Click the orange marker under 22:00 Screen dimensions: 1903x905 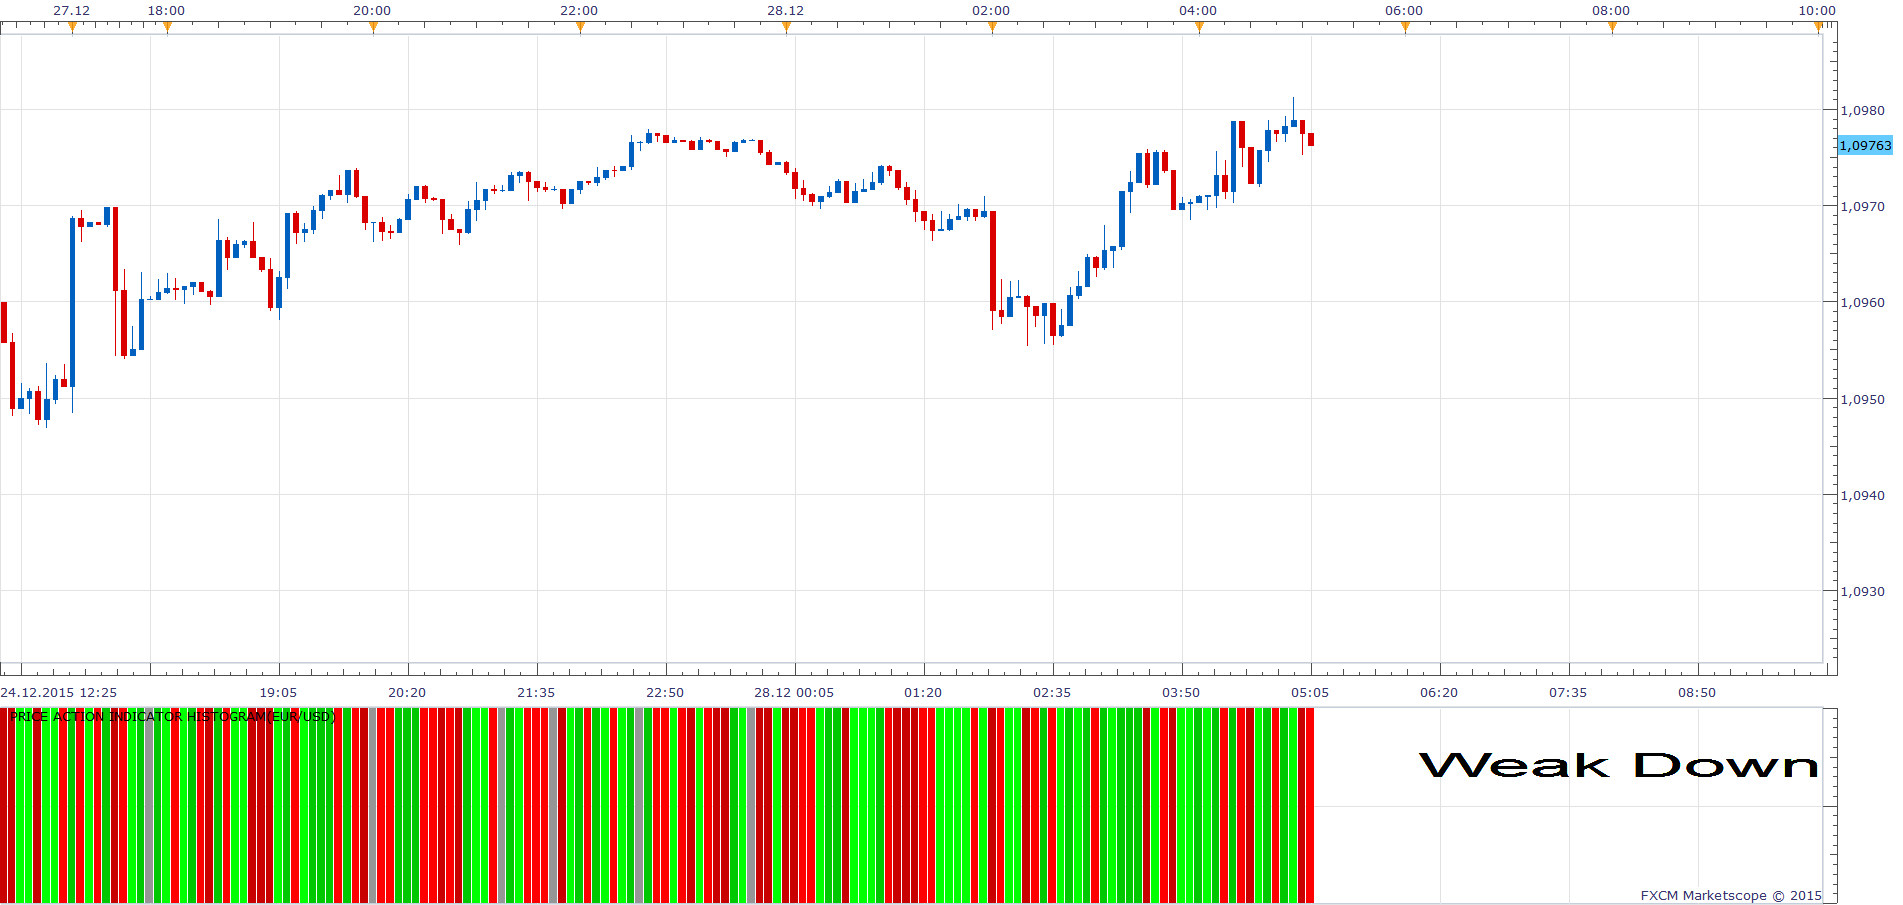click(x=580, y=27)
